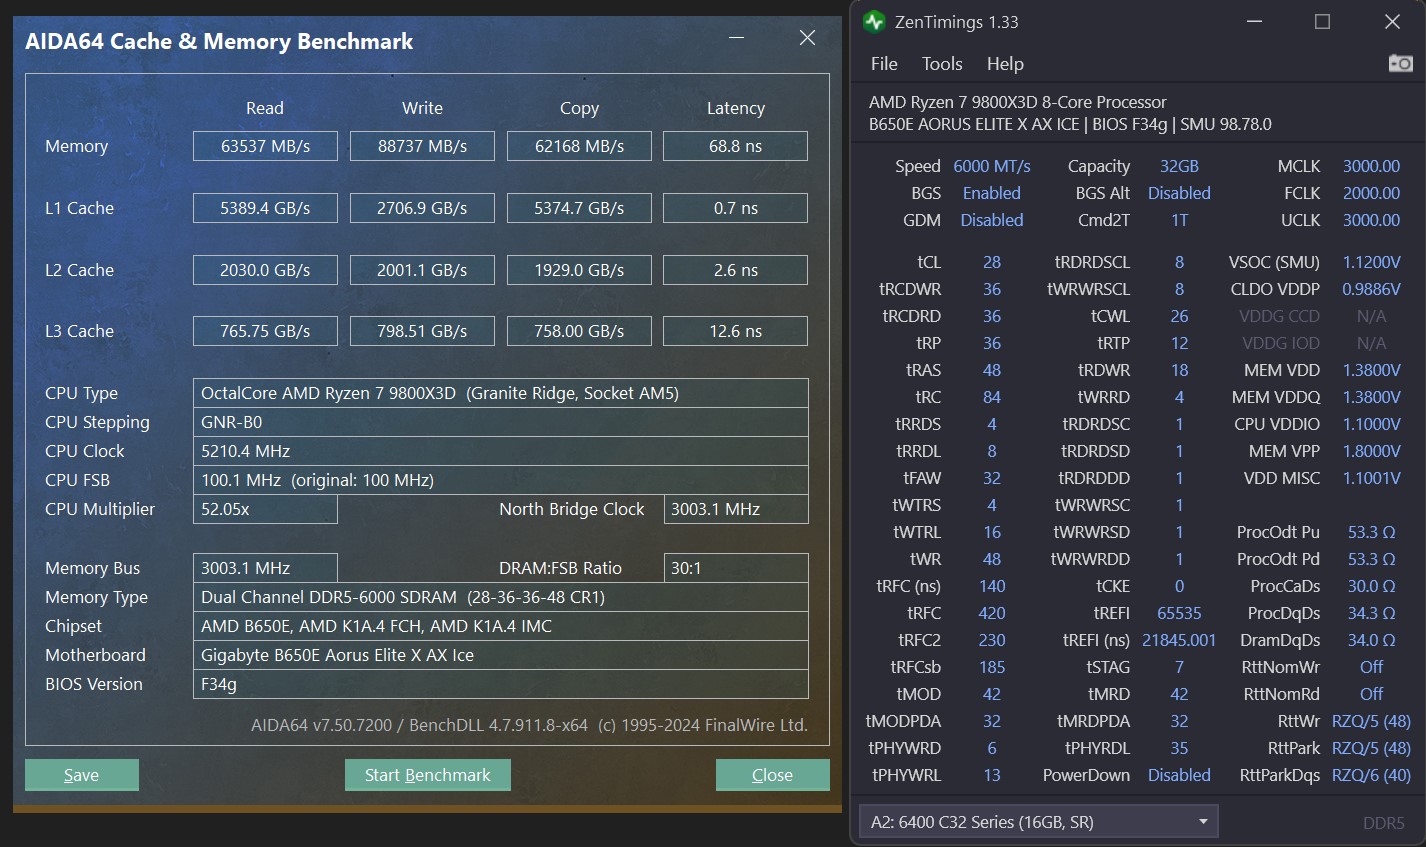Click the North Bridge Clock field
1426x847 pixels.
point(735,509)
